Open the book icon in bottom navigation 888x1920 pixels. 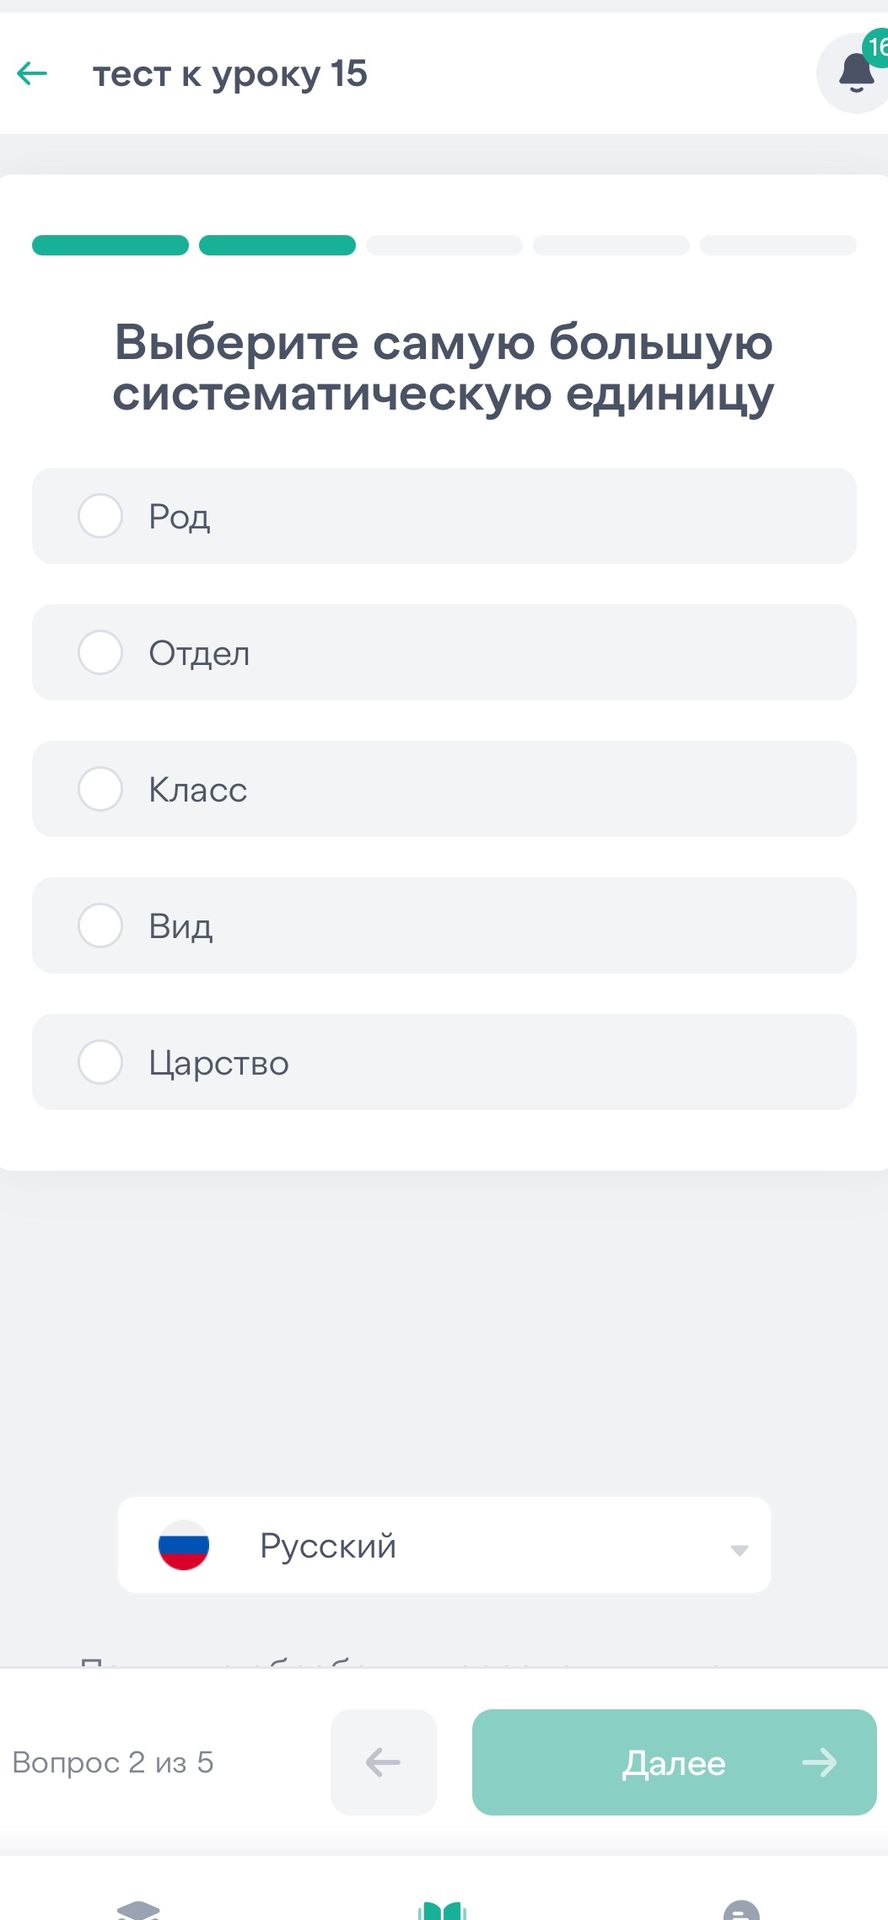442,1908
